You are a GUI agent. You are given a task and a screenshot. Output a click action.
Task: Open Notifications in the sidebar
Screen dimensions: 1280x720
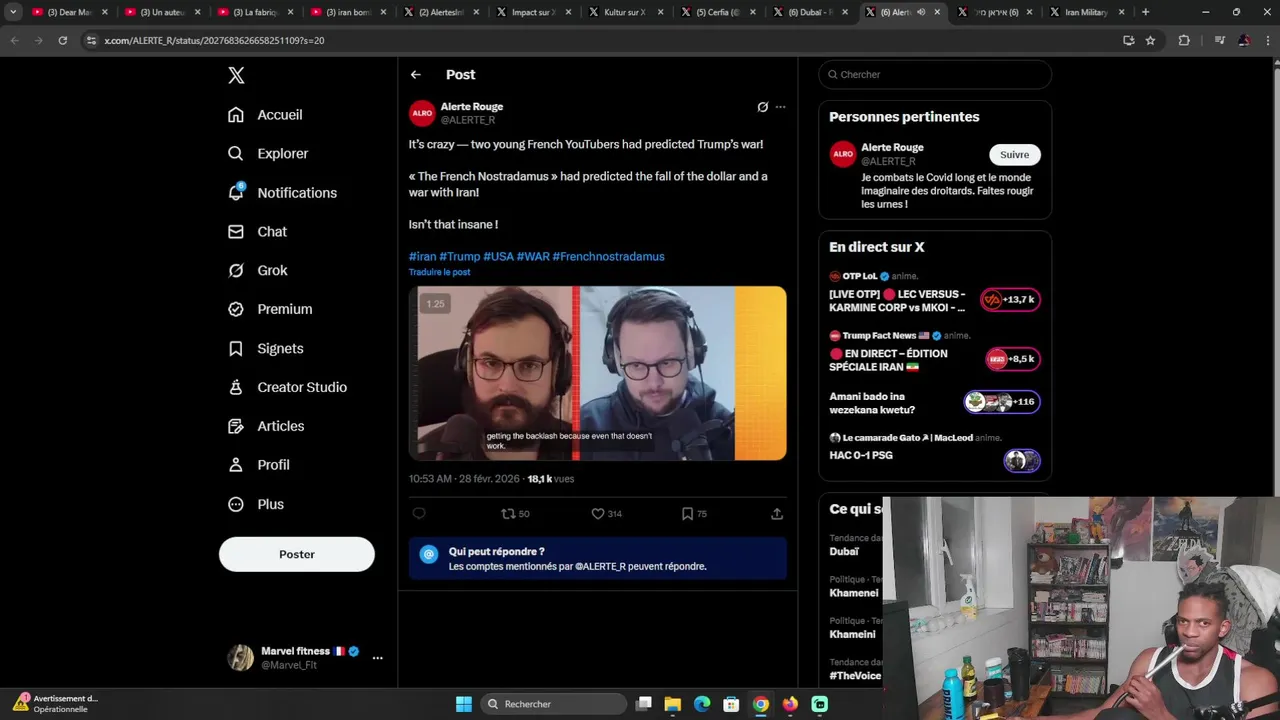pyautogui.click(x=282, y=193)
